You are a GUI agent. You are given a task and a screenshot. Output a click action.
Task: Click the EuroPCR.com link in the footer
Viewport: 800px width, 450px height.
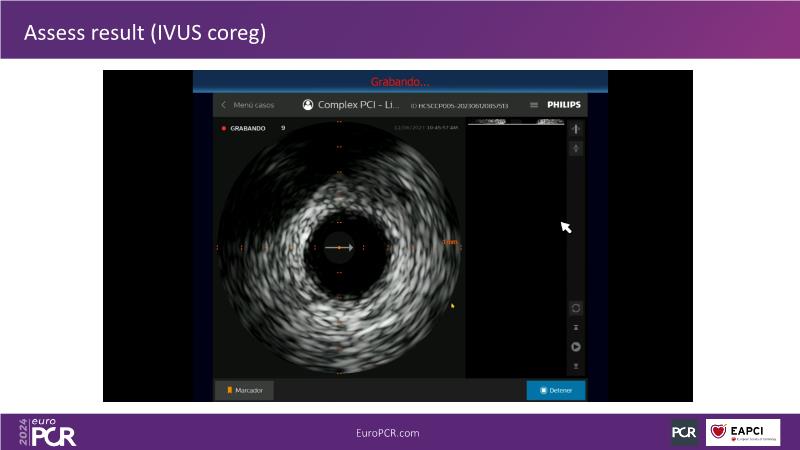387,432
